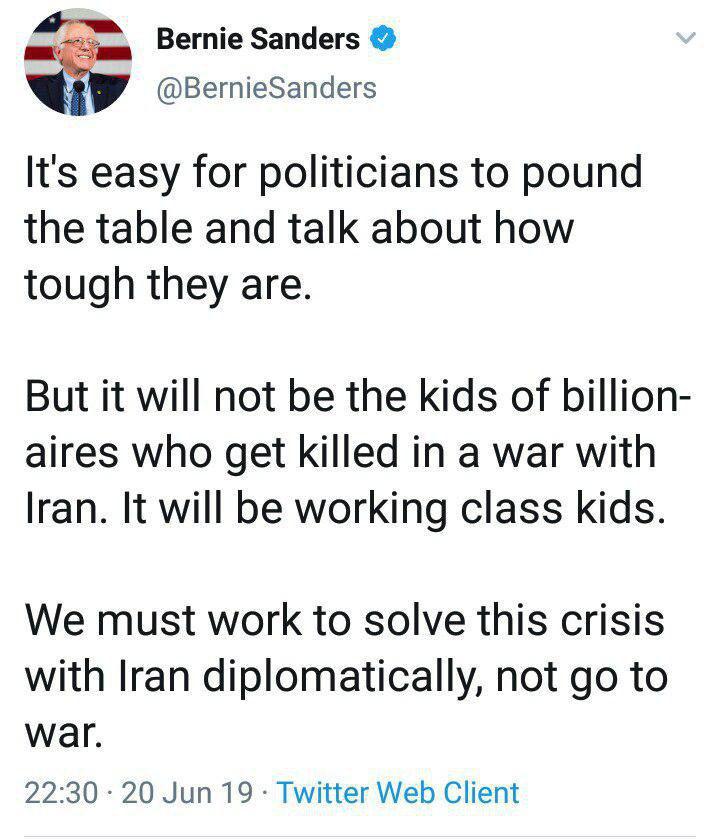The image size is (720, 839).
Task: Click the Bernie Sanders display name
Action: point(258,39)
